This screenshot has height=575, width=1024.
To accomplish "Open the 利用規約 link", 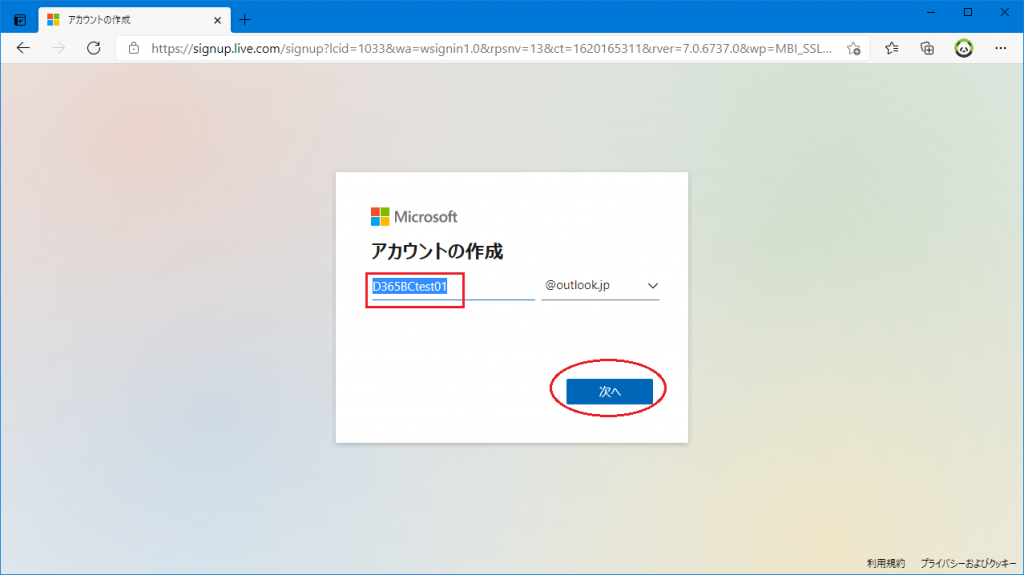I will coord(886,563).
